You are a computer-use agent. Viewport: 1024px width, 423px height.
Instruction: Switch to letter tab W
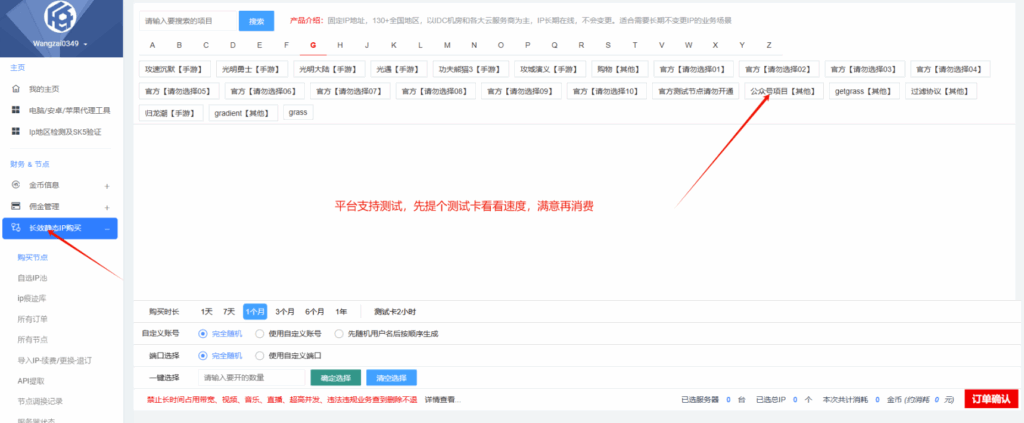pos(689,45)
